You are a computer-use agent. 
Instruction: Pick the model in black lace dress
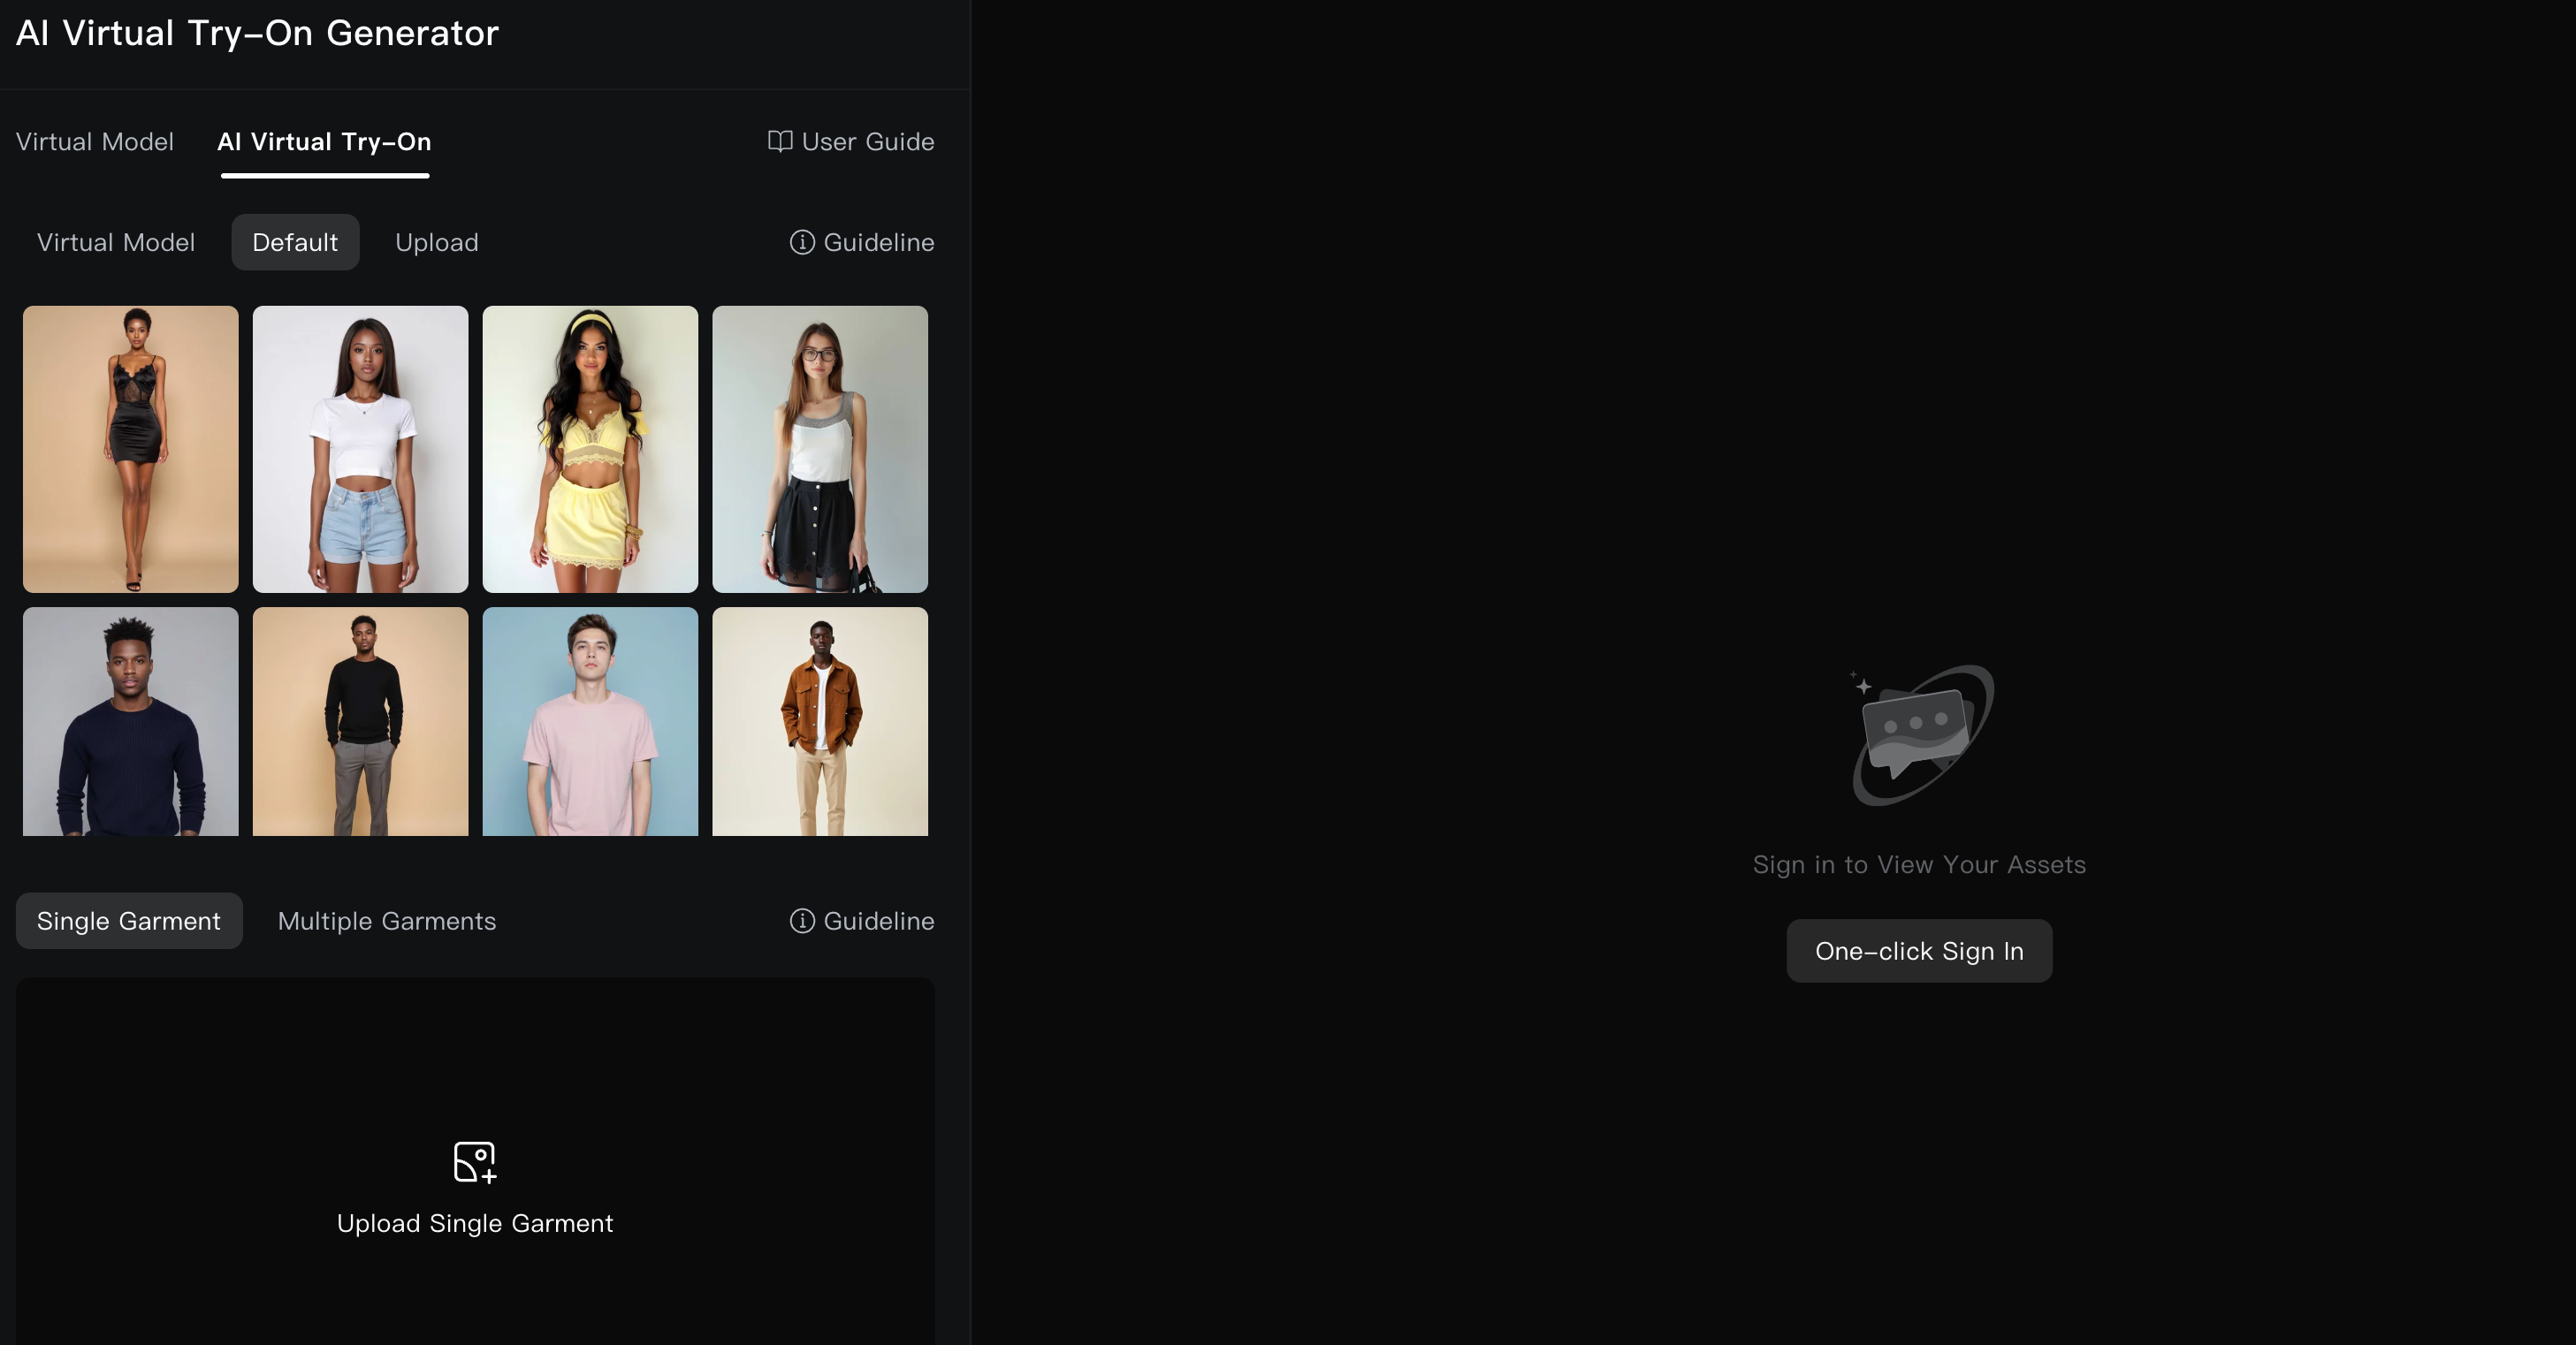pos(131,449)
